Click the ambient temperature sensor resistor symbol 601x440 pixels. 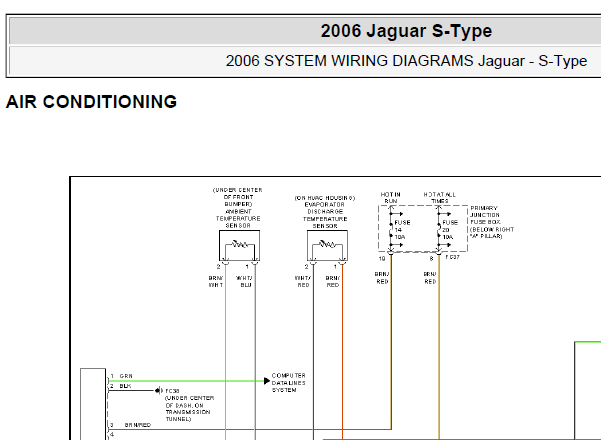pyautogui.click(x=240, y=244)
